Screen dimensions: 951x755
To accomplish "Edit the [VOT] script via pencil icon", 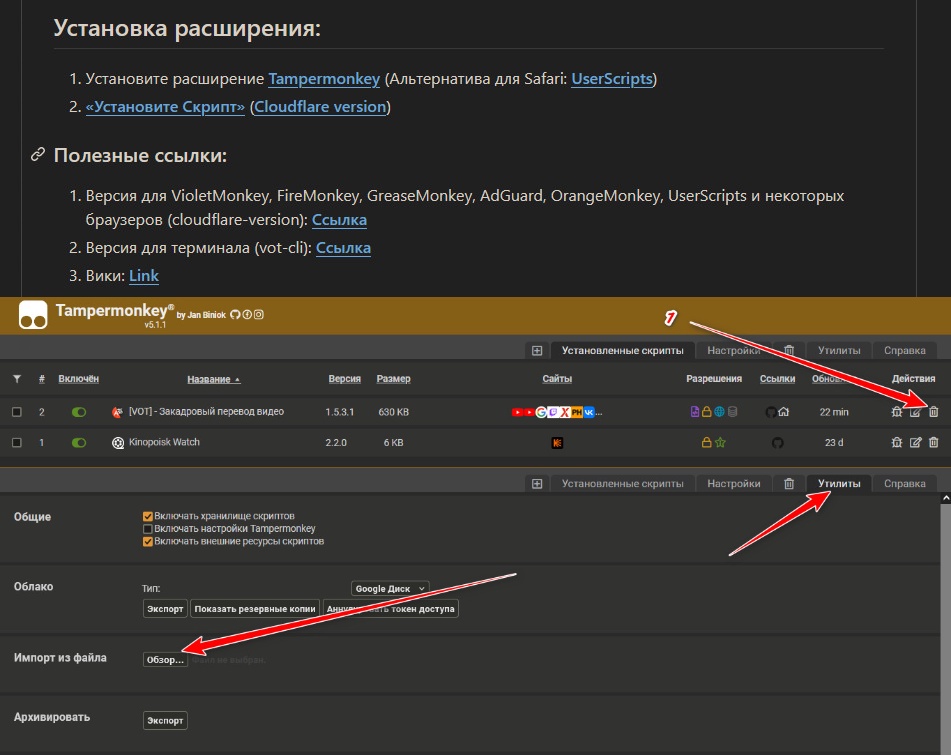I will (x=915, y=412).
